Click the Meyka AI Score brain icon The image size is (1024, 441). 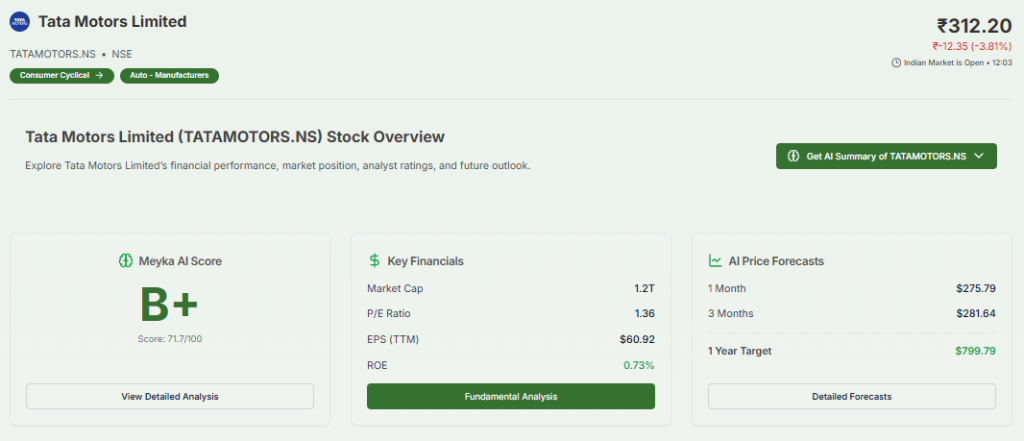pos(125,261)
